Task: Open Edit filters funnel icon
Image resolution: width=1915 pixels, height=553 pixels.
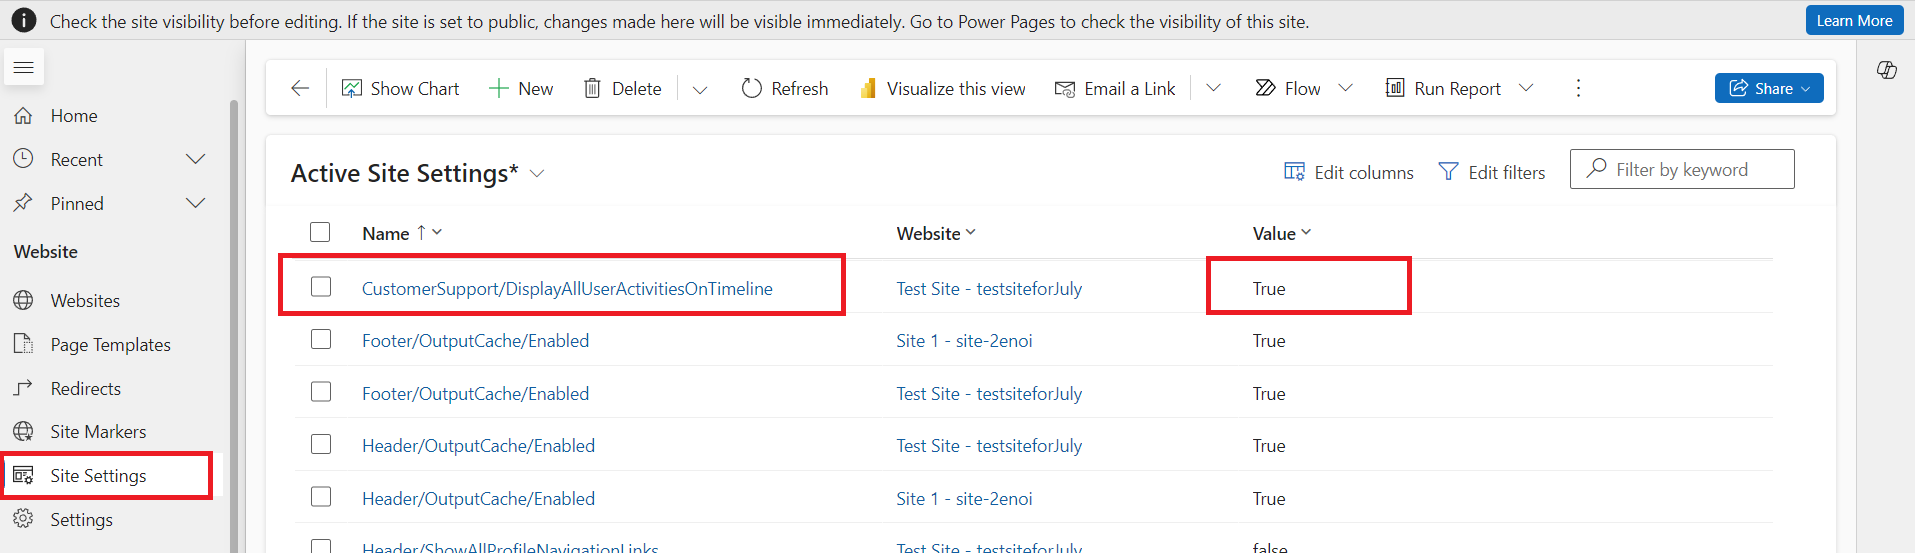Action: tap(1448, 172)
